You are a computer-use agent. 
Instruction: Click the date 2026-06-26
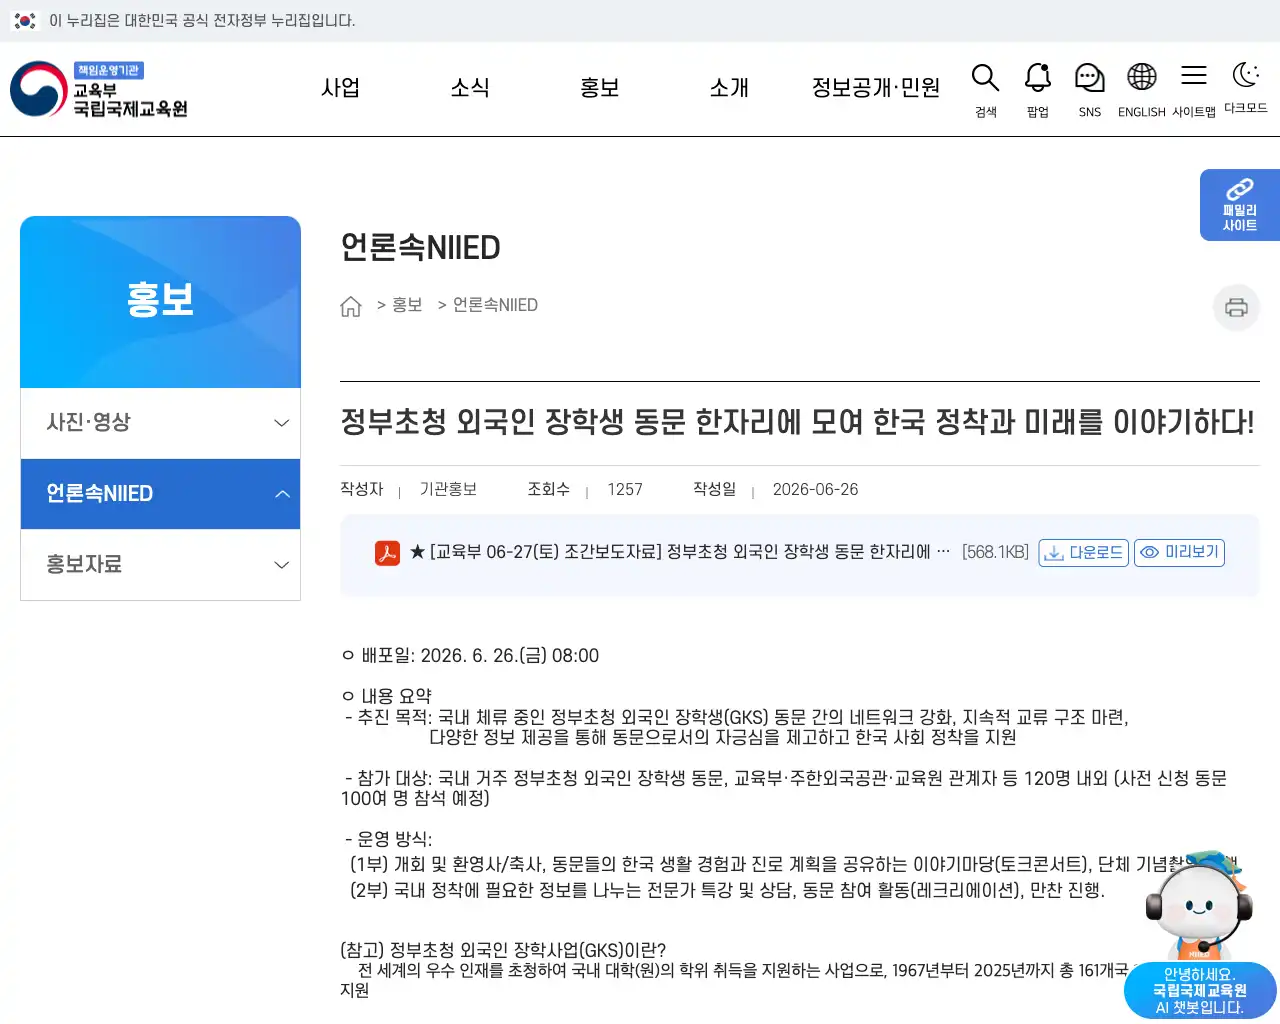point(815,490)
